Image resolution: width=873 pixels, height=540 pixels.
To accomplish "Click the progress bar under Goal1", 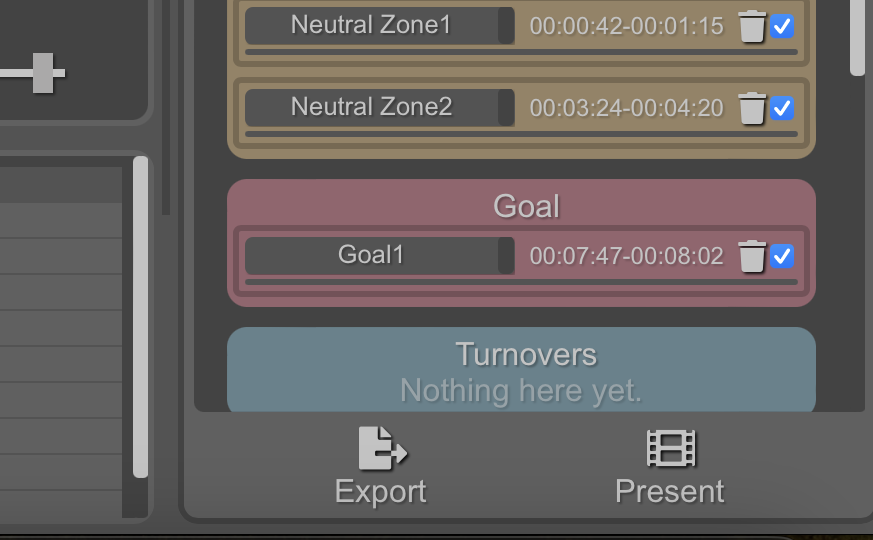I will point(521,282).
